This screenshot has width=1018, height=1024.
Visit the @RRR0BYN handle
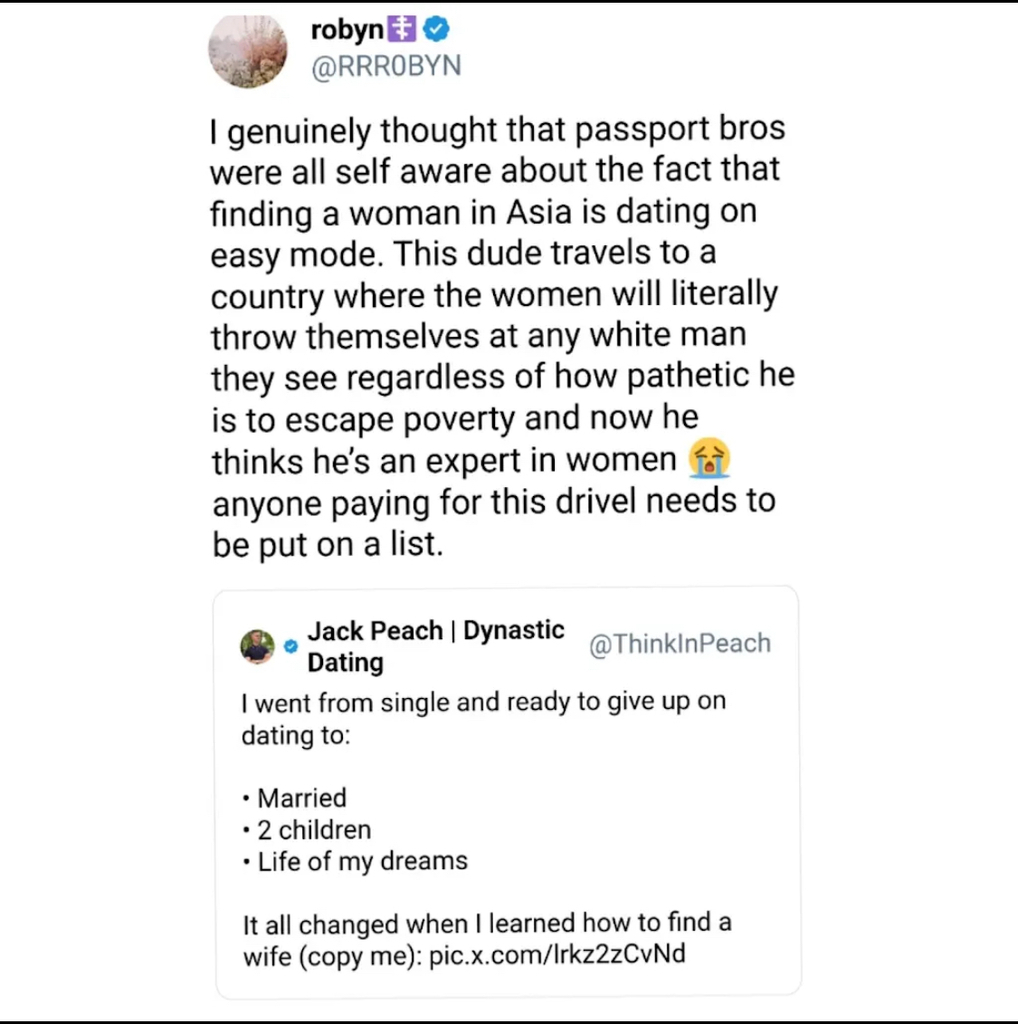[387, 66]
